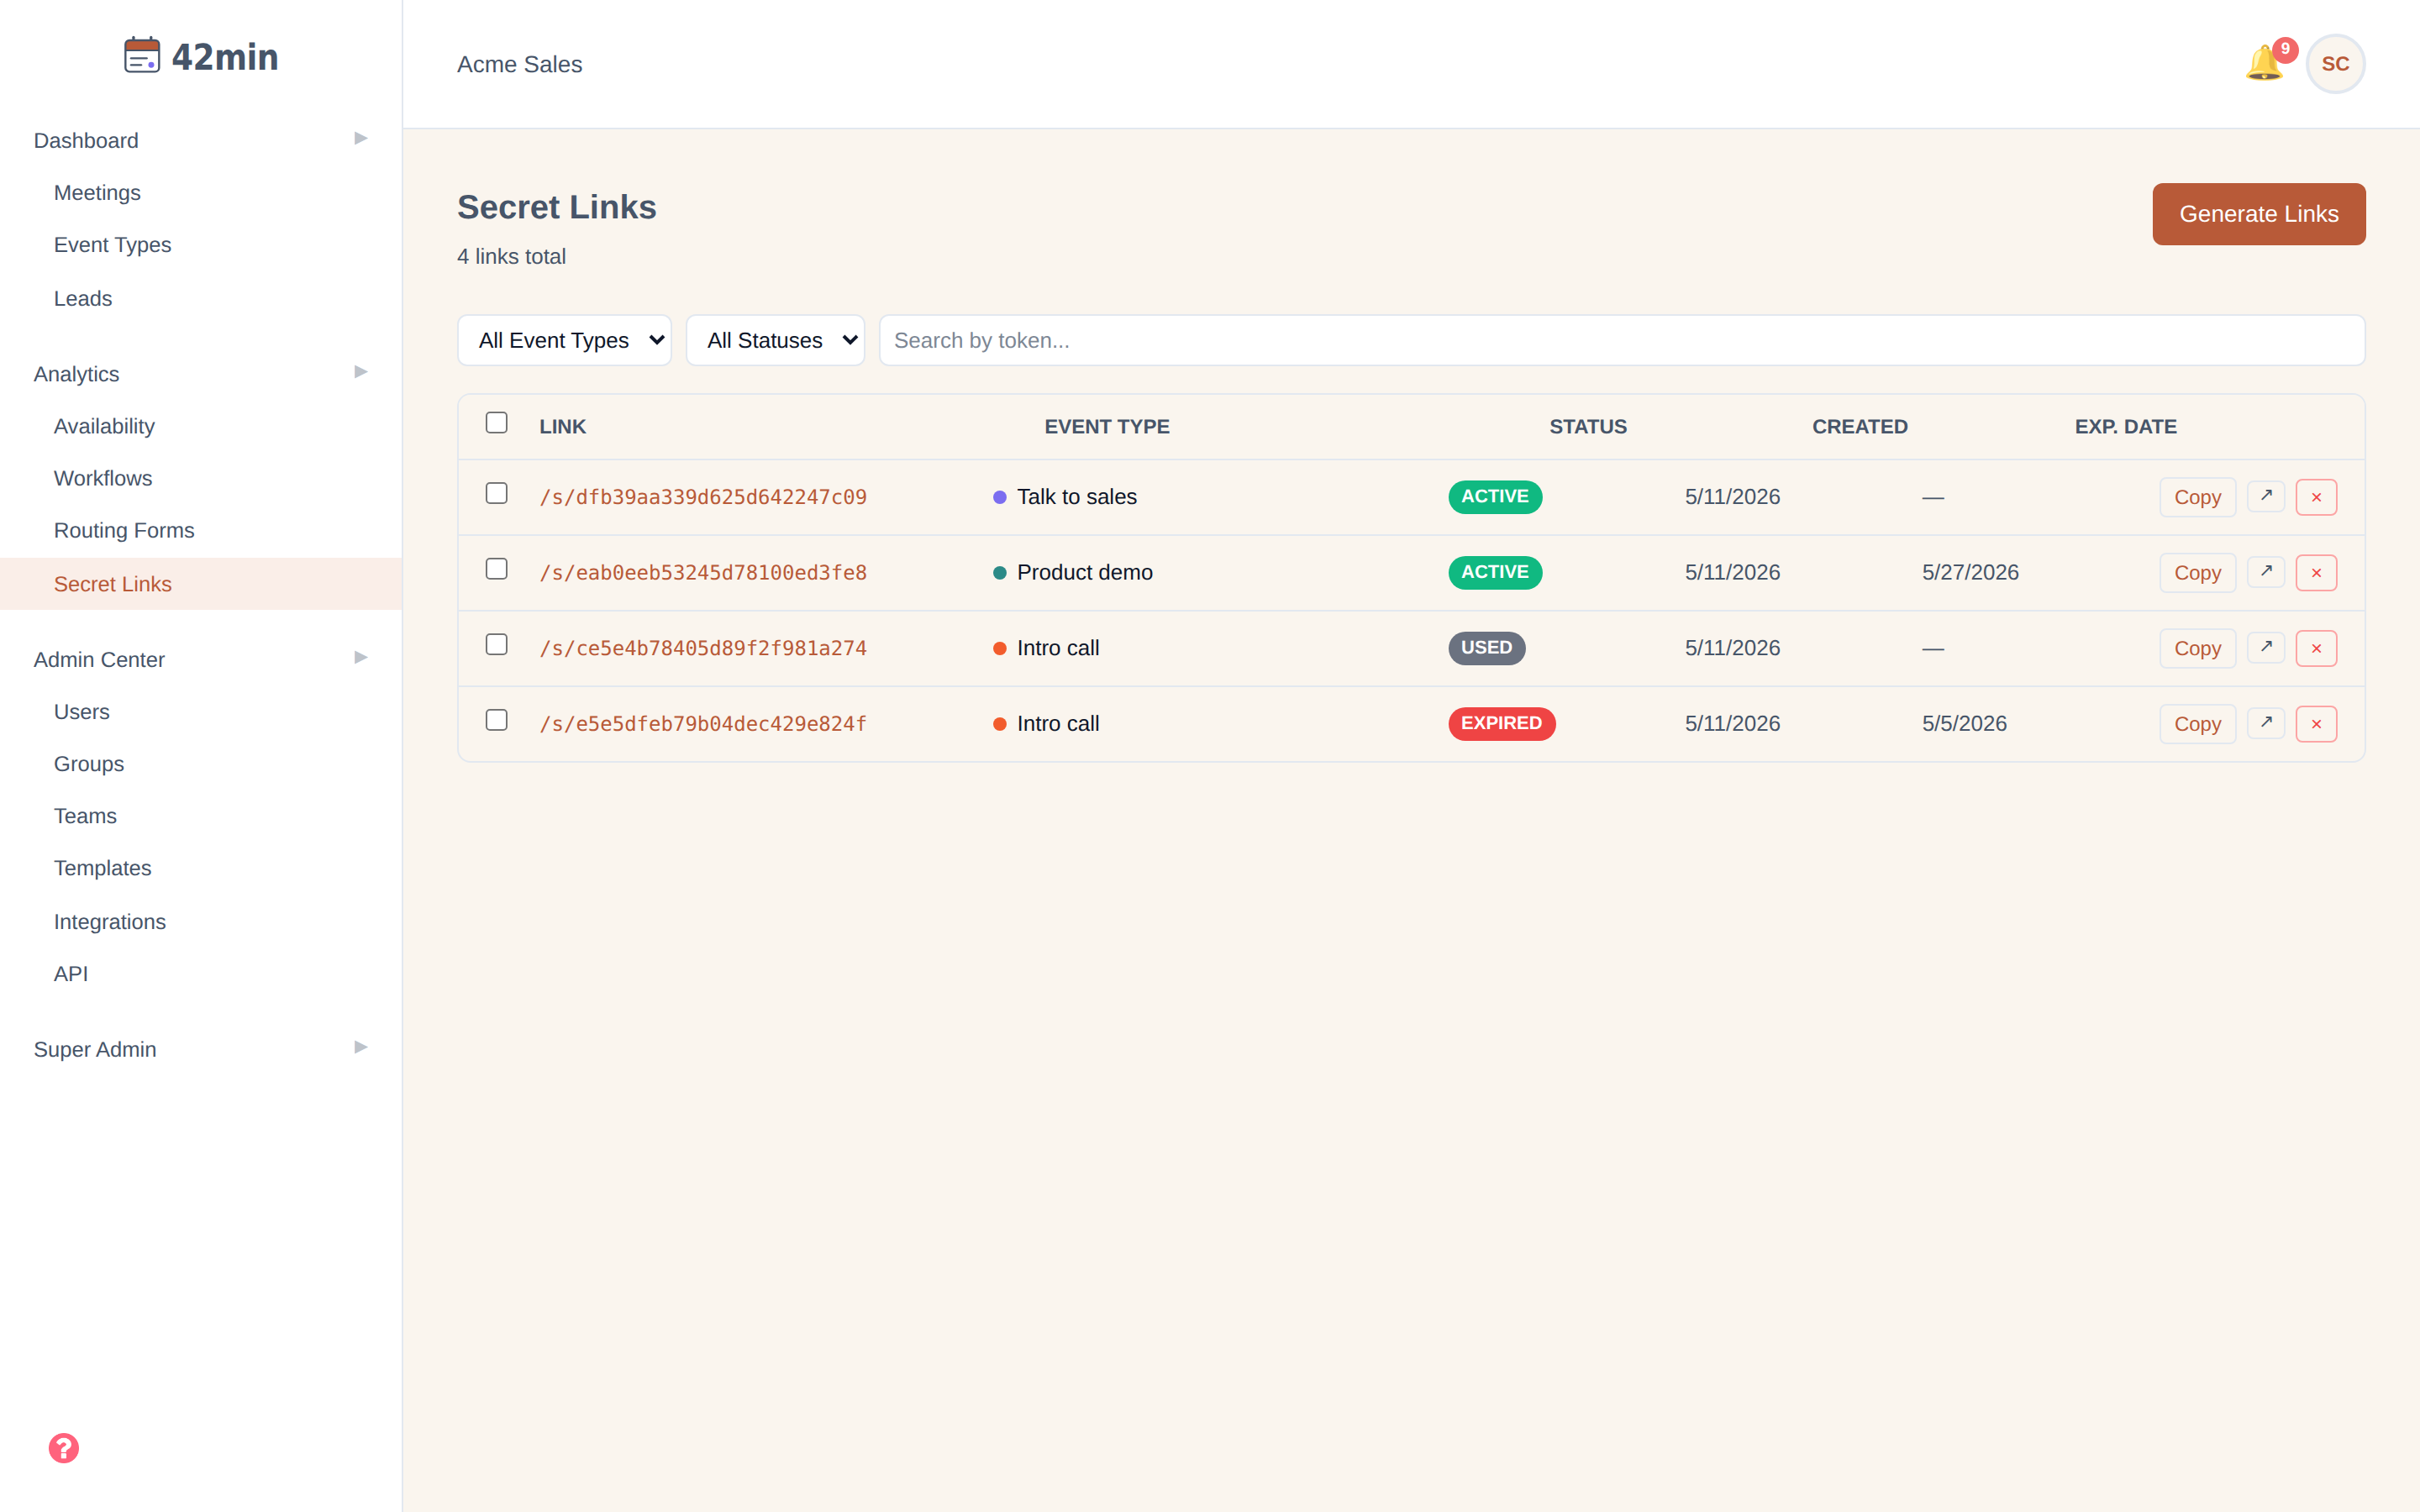This screenshot has height=1512, width=2420.
Task: Open the eab0eeb5 link in new tab
Action: tap(2266, 572)
